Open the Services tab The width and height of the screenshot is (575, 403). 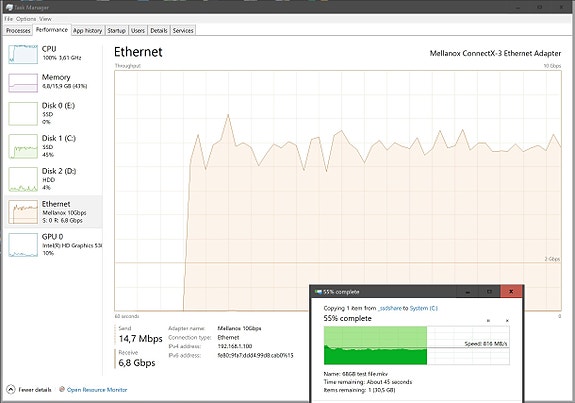coord(183,30)
